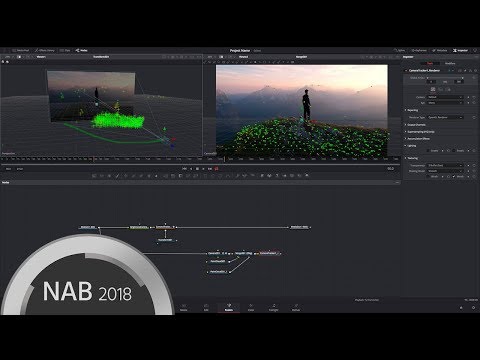Toggle the Inspector panel button
Viewport: 480px width, 360px height.
click(460, 50)
